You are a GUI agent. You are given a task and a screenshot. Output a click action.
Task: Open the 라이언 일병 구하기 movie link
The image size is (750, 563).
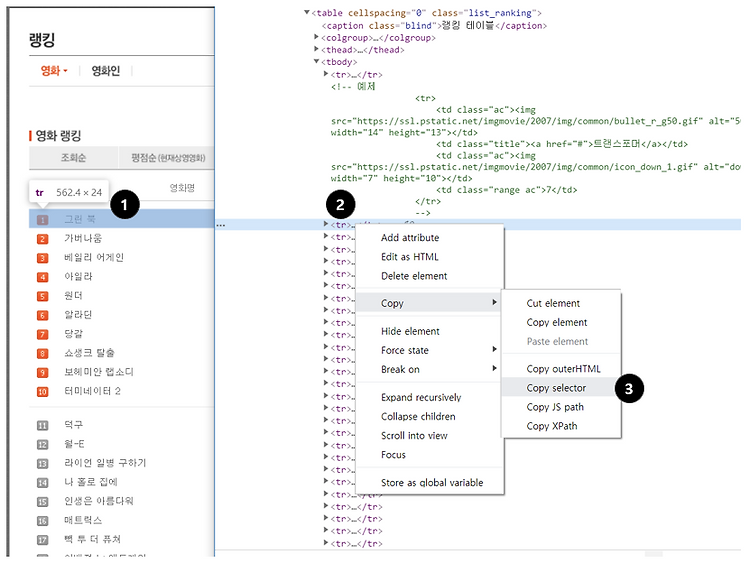click(105, 463)
